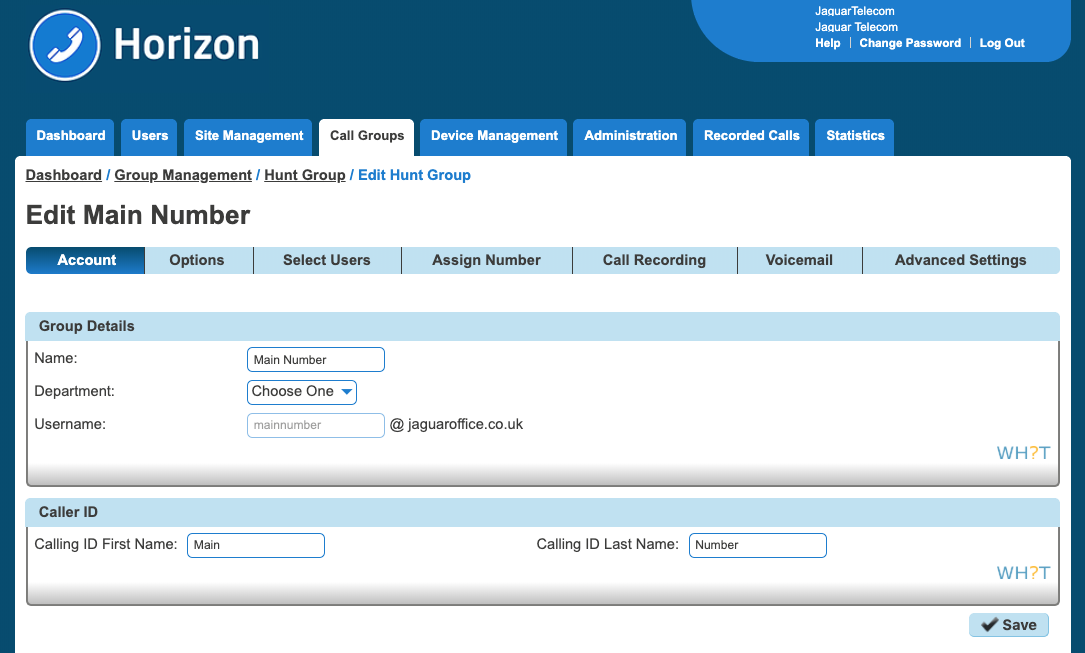
Task: Open the Hunt Group breadcrumb link
Action: pos(304,175)
